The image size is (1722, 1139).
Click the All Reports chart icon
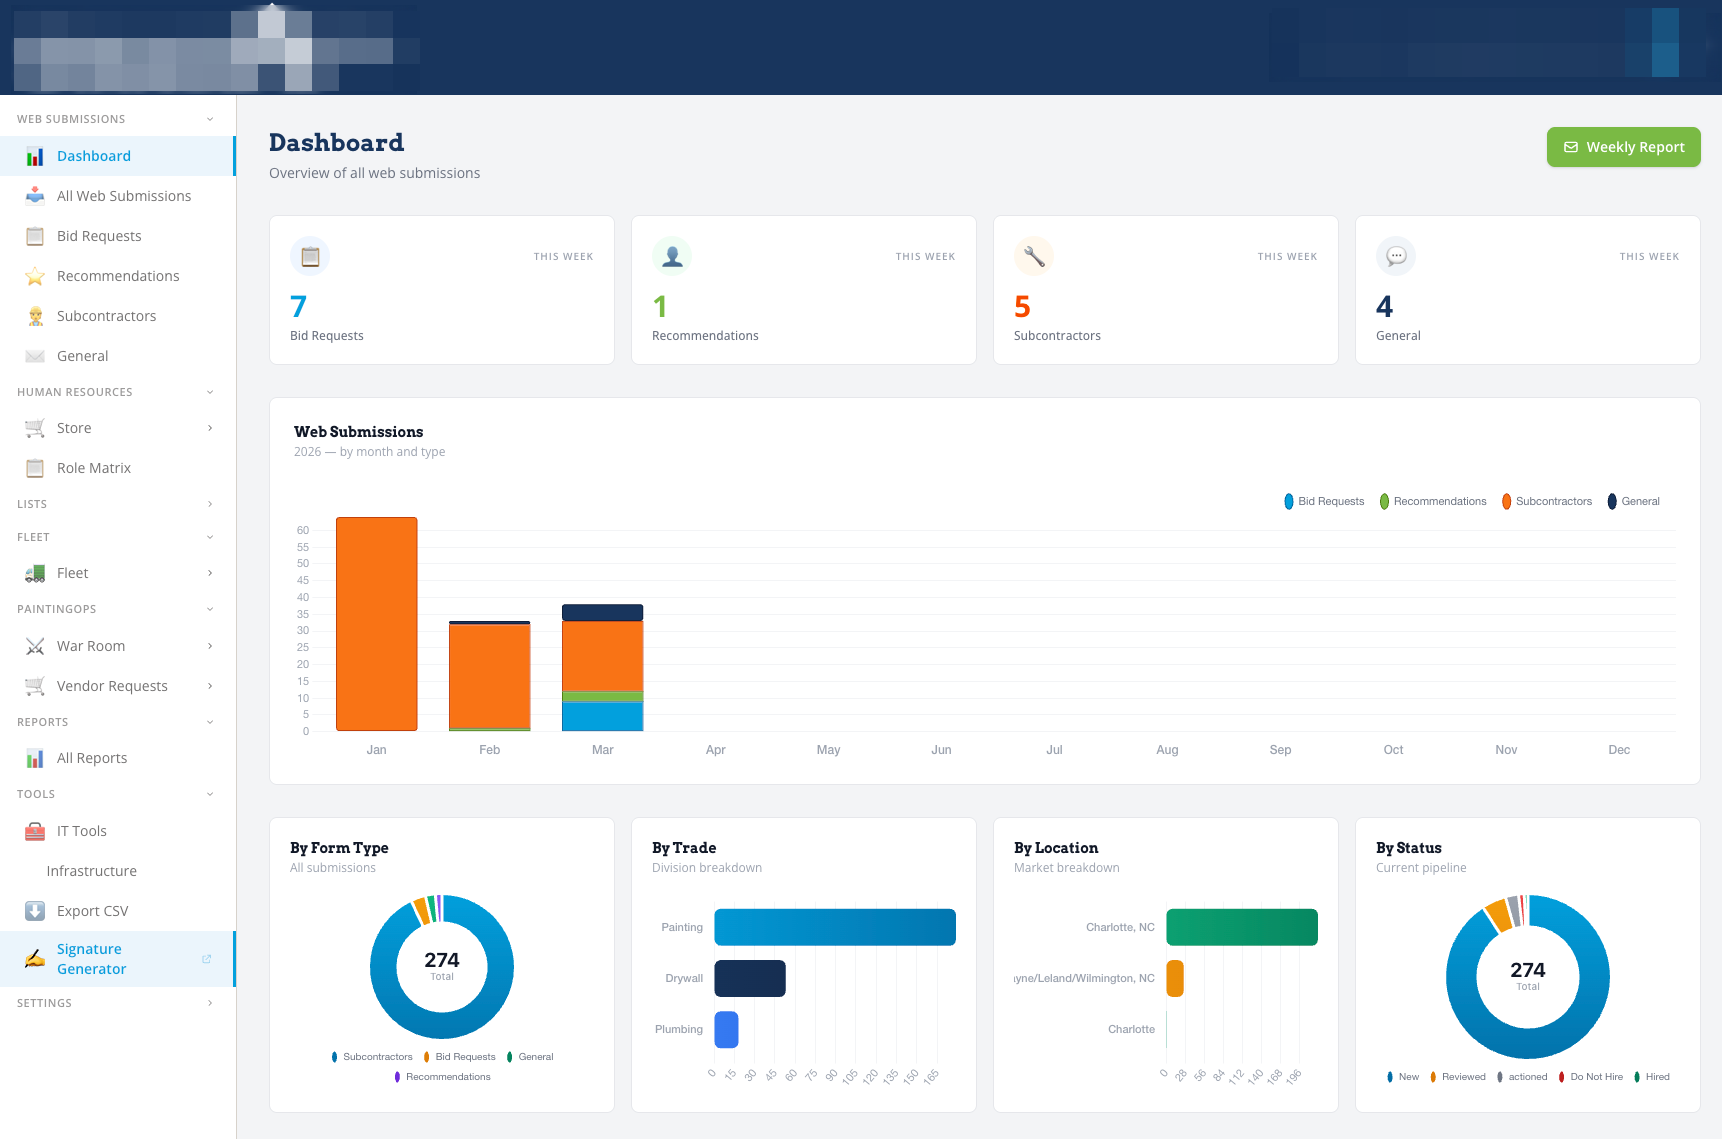(x=35, y=758)
